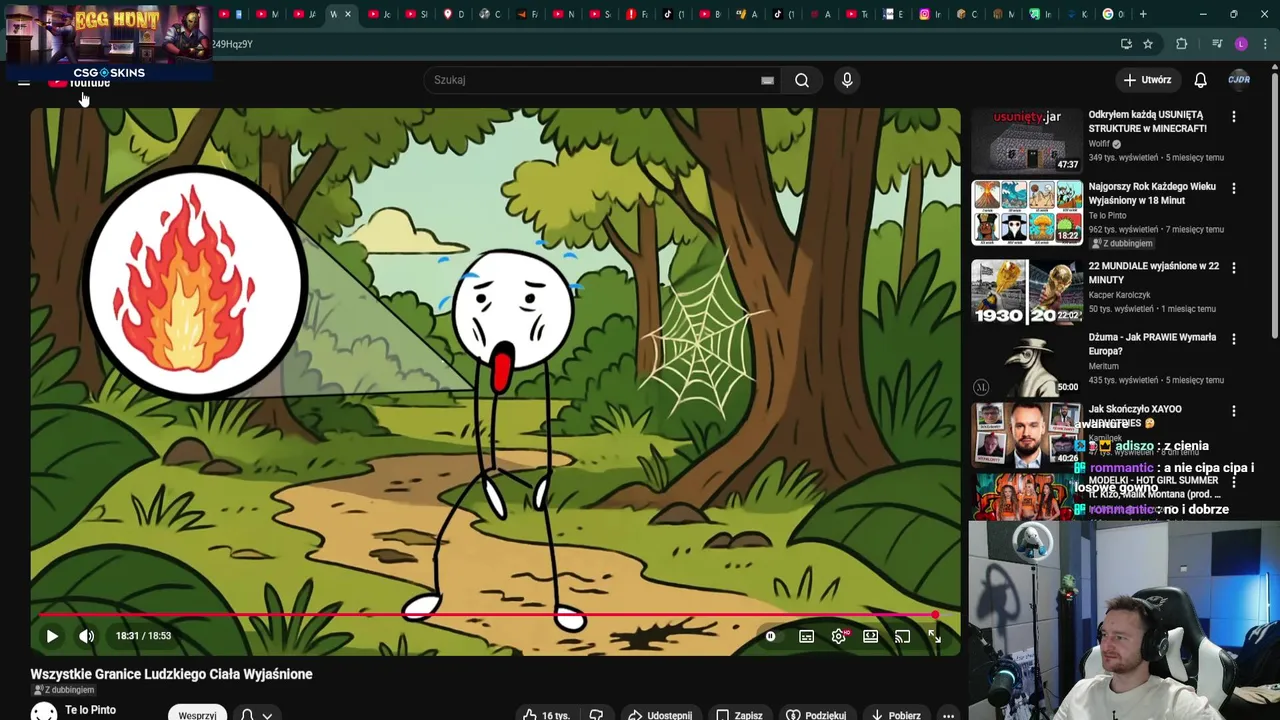1280x720 pixels.
Task: Open 22 MUNDIALE wyjaśnione video title
Action: click(x=1153, y=273)
